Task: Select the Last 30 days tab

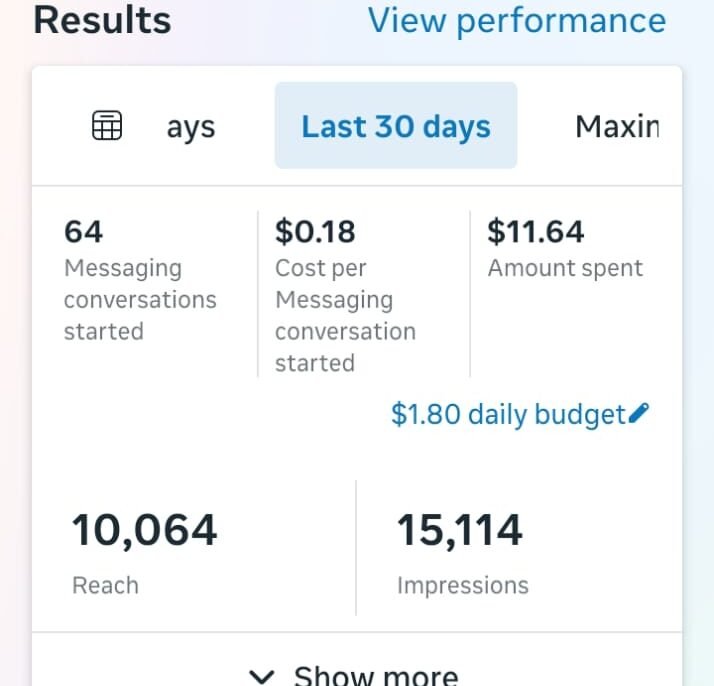Action: pos(396,126)
